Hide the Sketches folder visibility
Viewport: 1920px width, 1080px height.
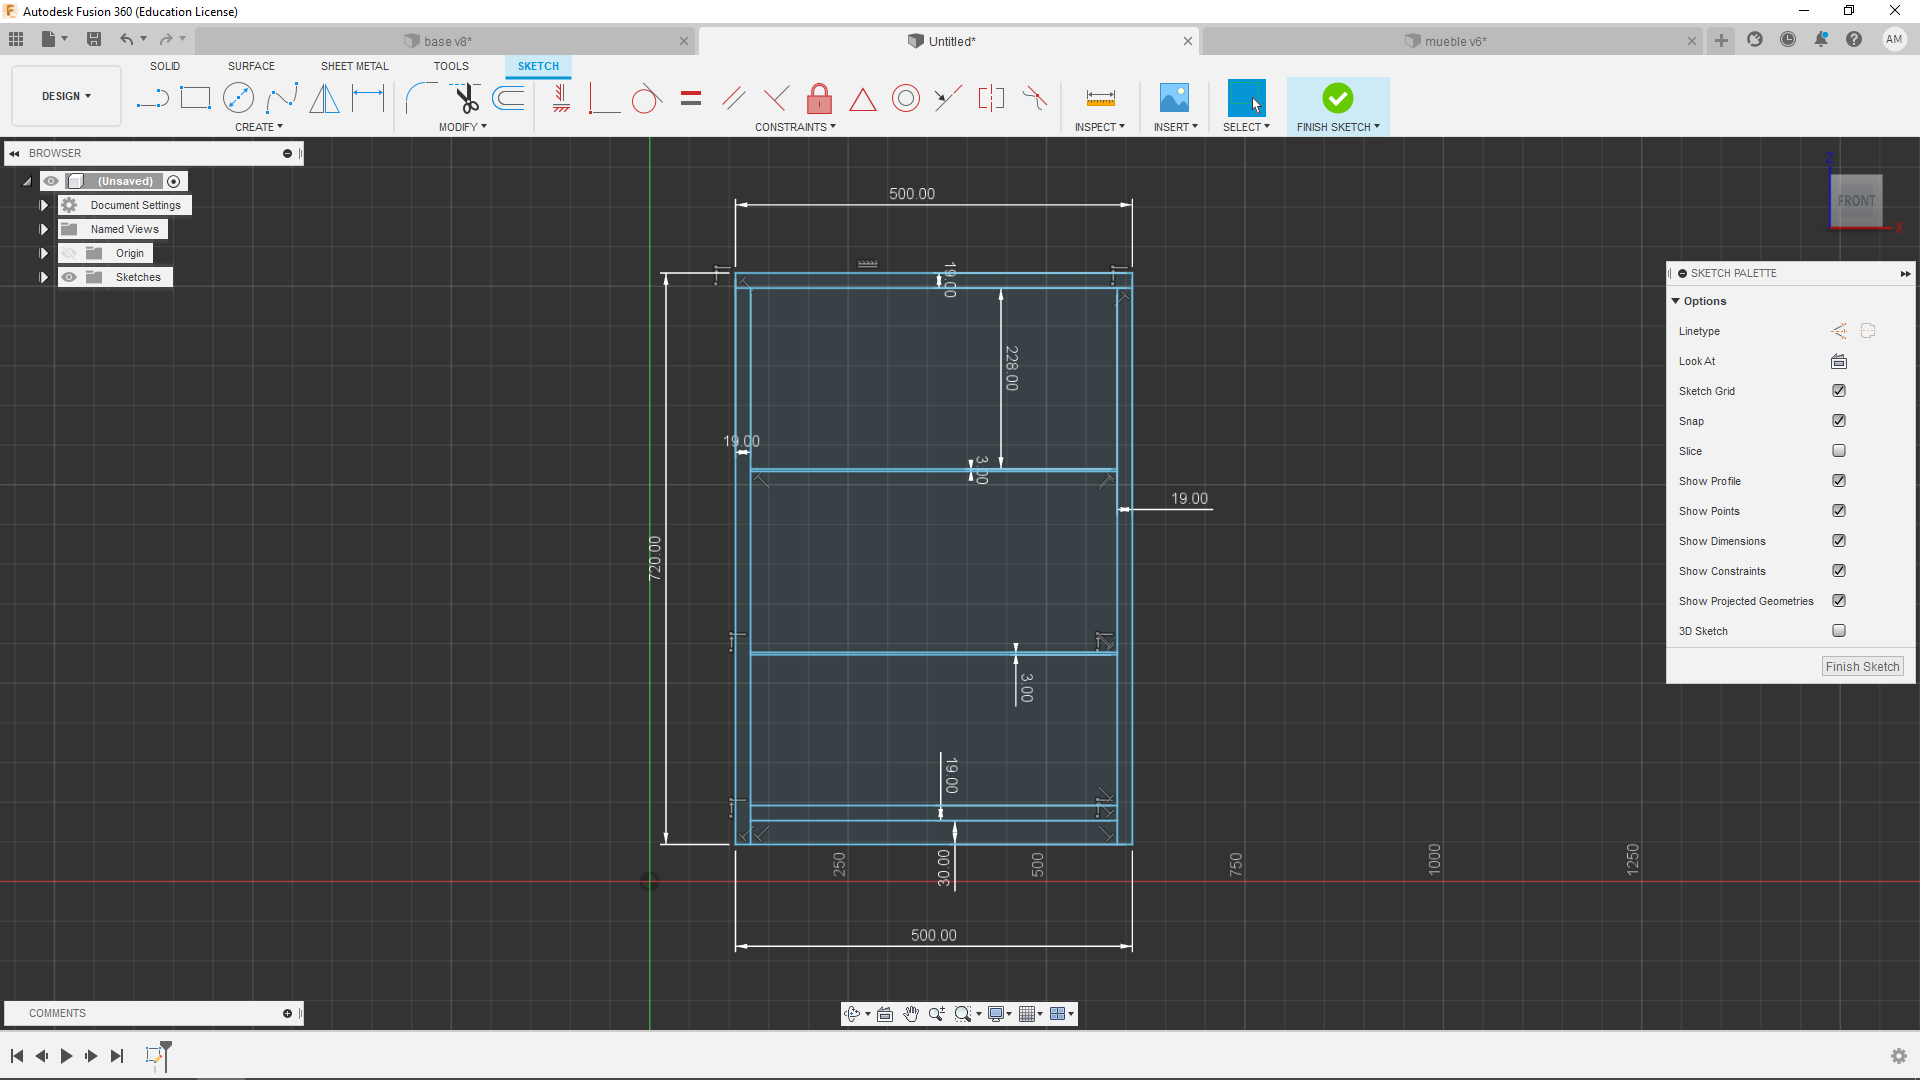(x=69, y=277)
